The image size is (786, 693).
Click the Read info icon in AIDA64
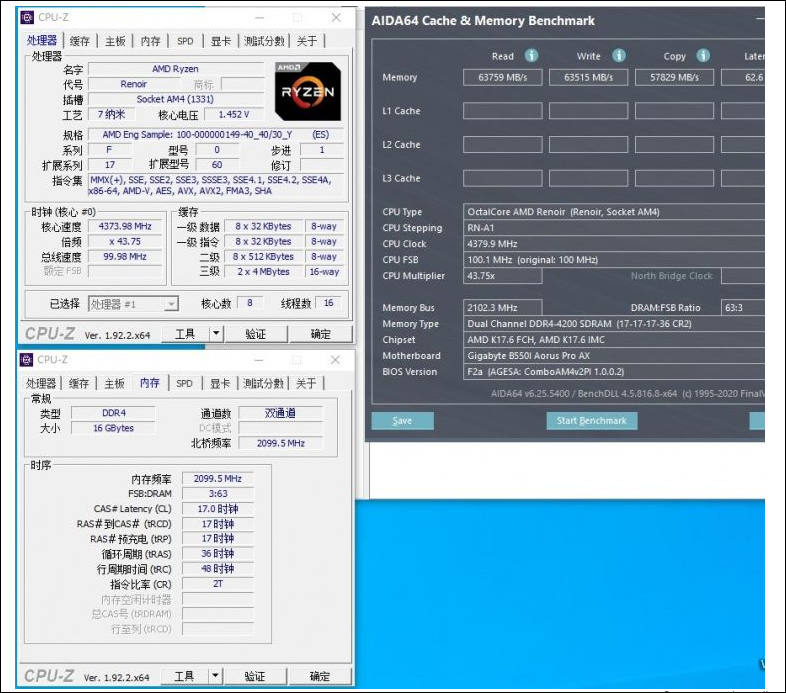point(531,56)
